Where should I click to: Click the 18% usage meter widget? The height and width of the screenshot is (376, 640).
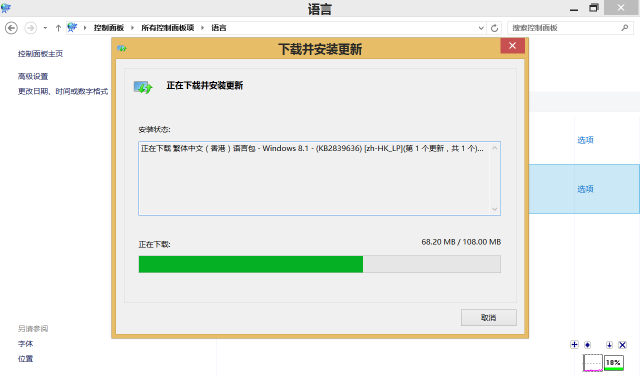613,363
